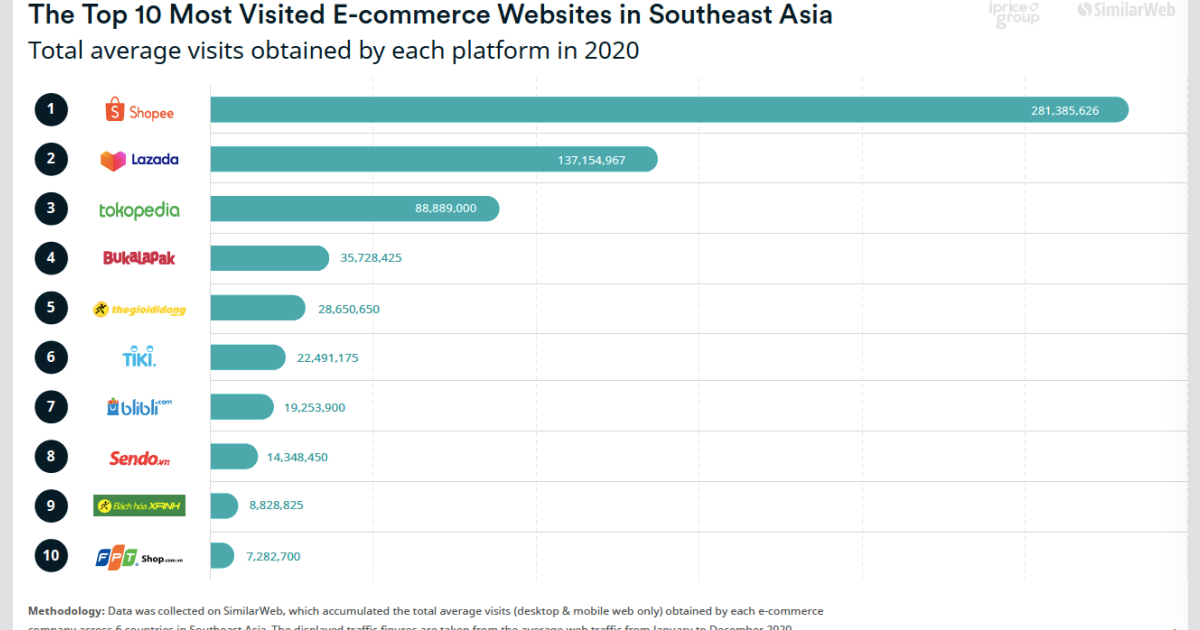Image resolution: width=1200 pixels, height=630 pixels.
Task: Click the iprice group logo
Action: pos(1014,15)
